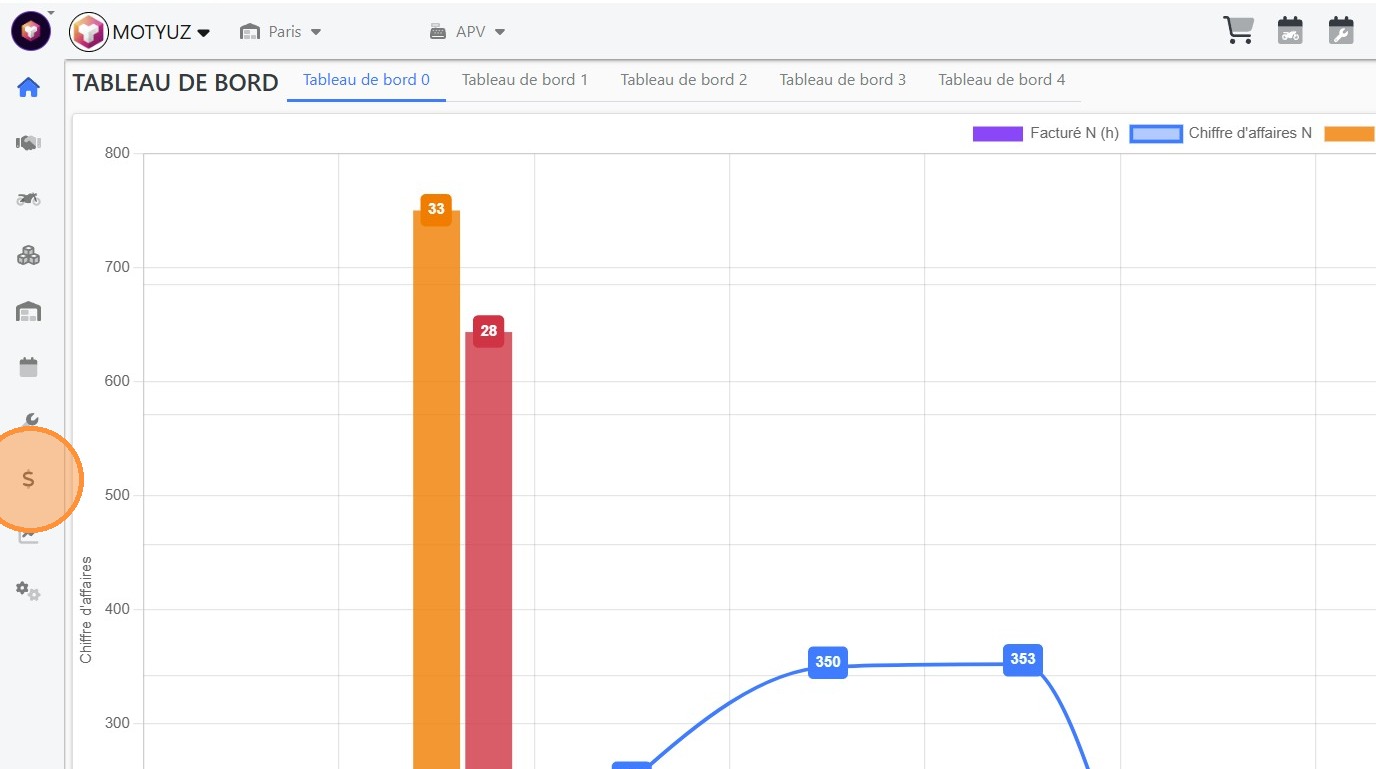
Task: Open the shopping cart
Action: pyautogui.click(x=1239, y=31)
